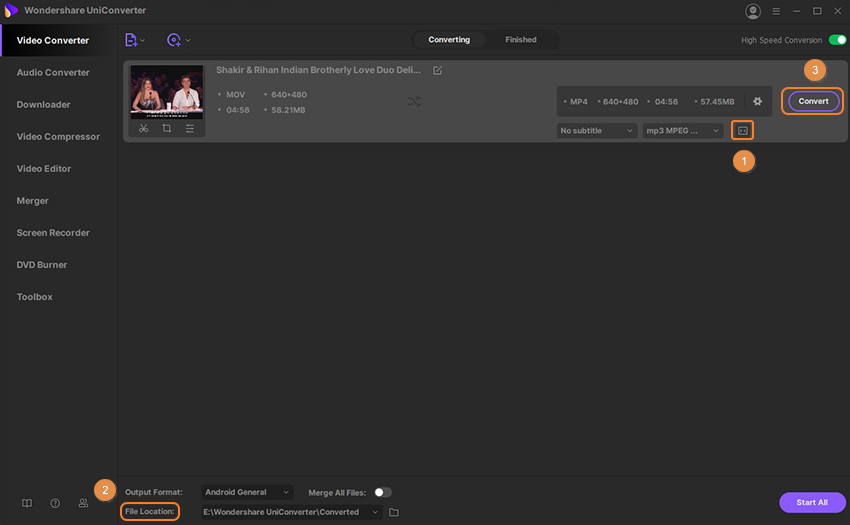850x525 pixels.
Task: Click the preview icon next to audio dropdown
Action: coord(743,131)
